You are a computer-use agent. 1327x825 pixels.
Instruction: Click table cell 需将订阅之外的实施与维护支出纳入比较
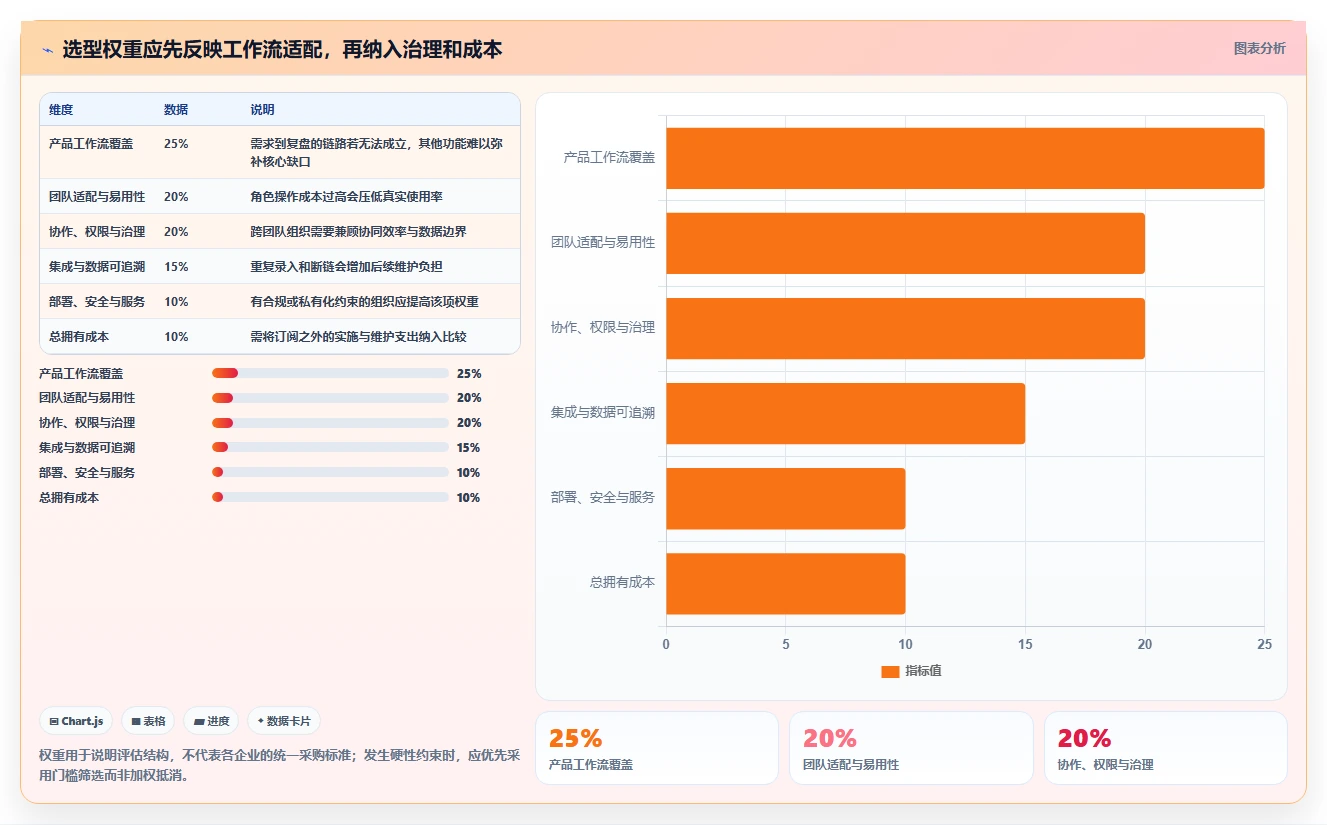pos(358,337)
